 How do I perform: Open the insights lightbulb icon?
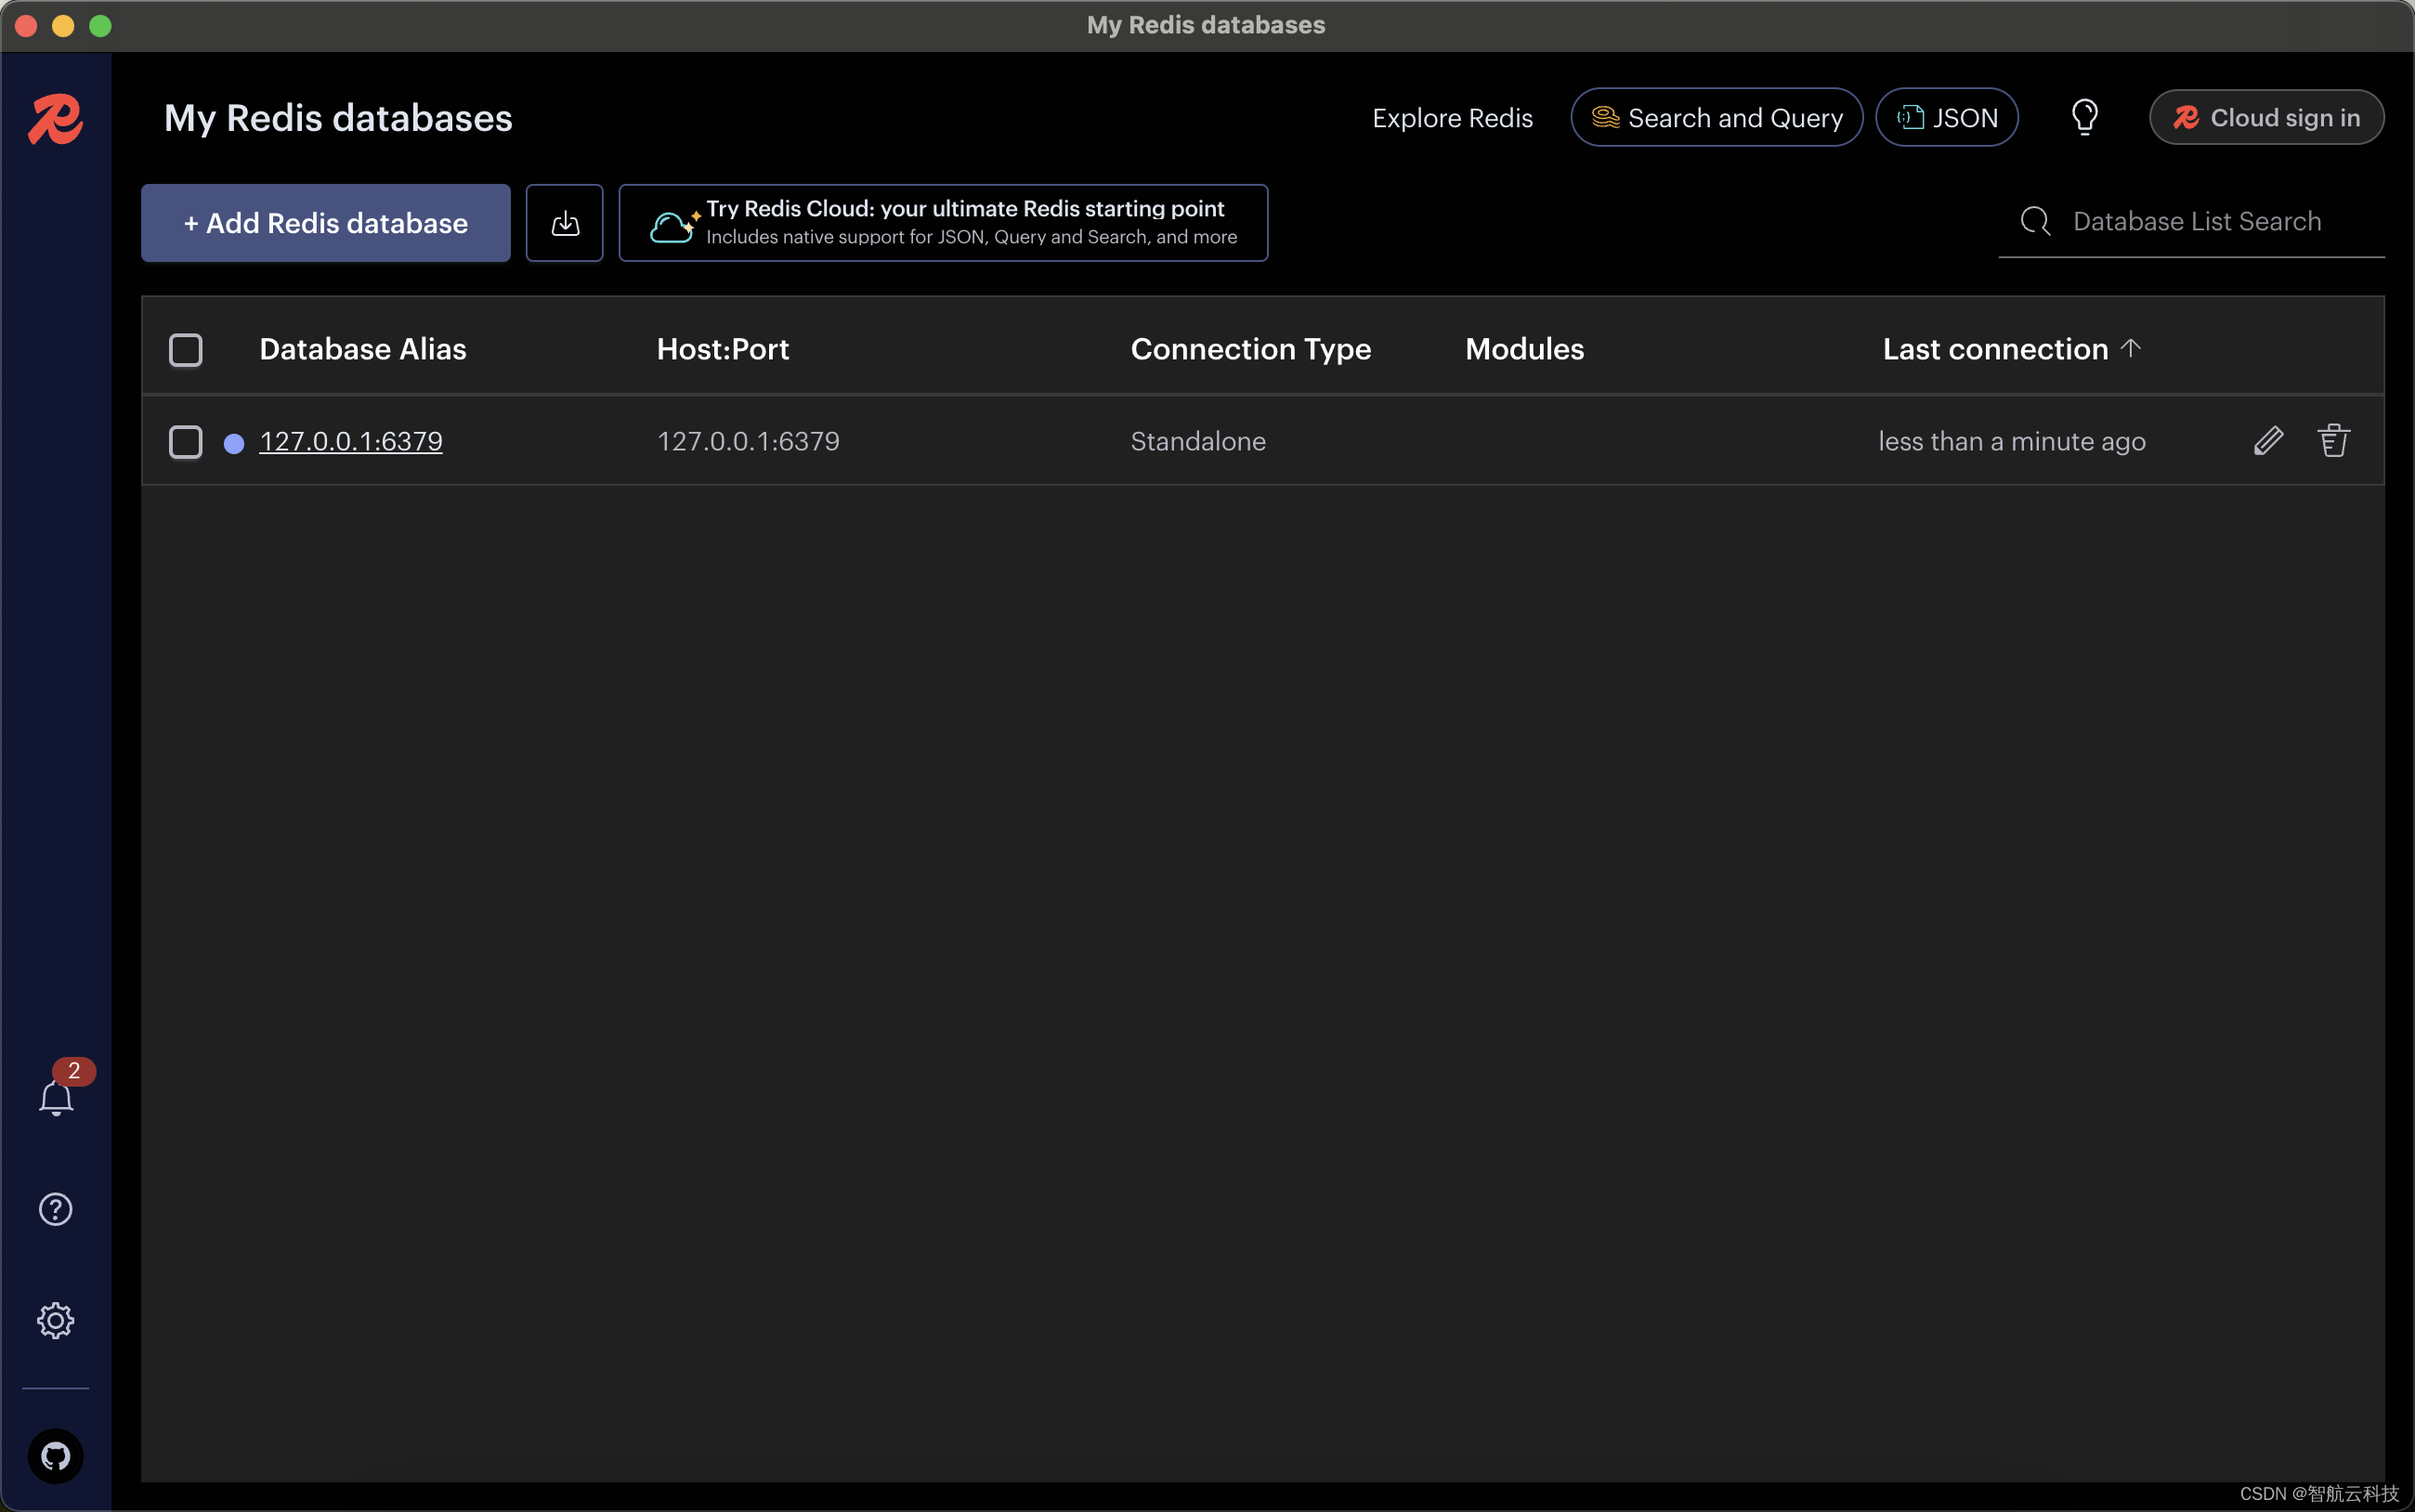(x=2085, y=118)
